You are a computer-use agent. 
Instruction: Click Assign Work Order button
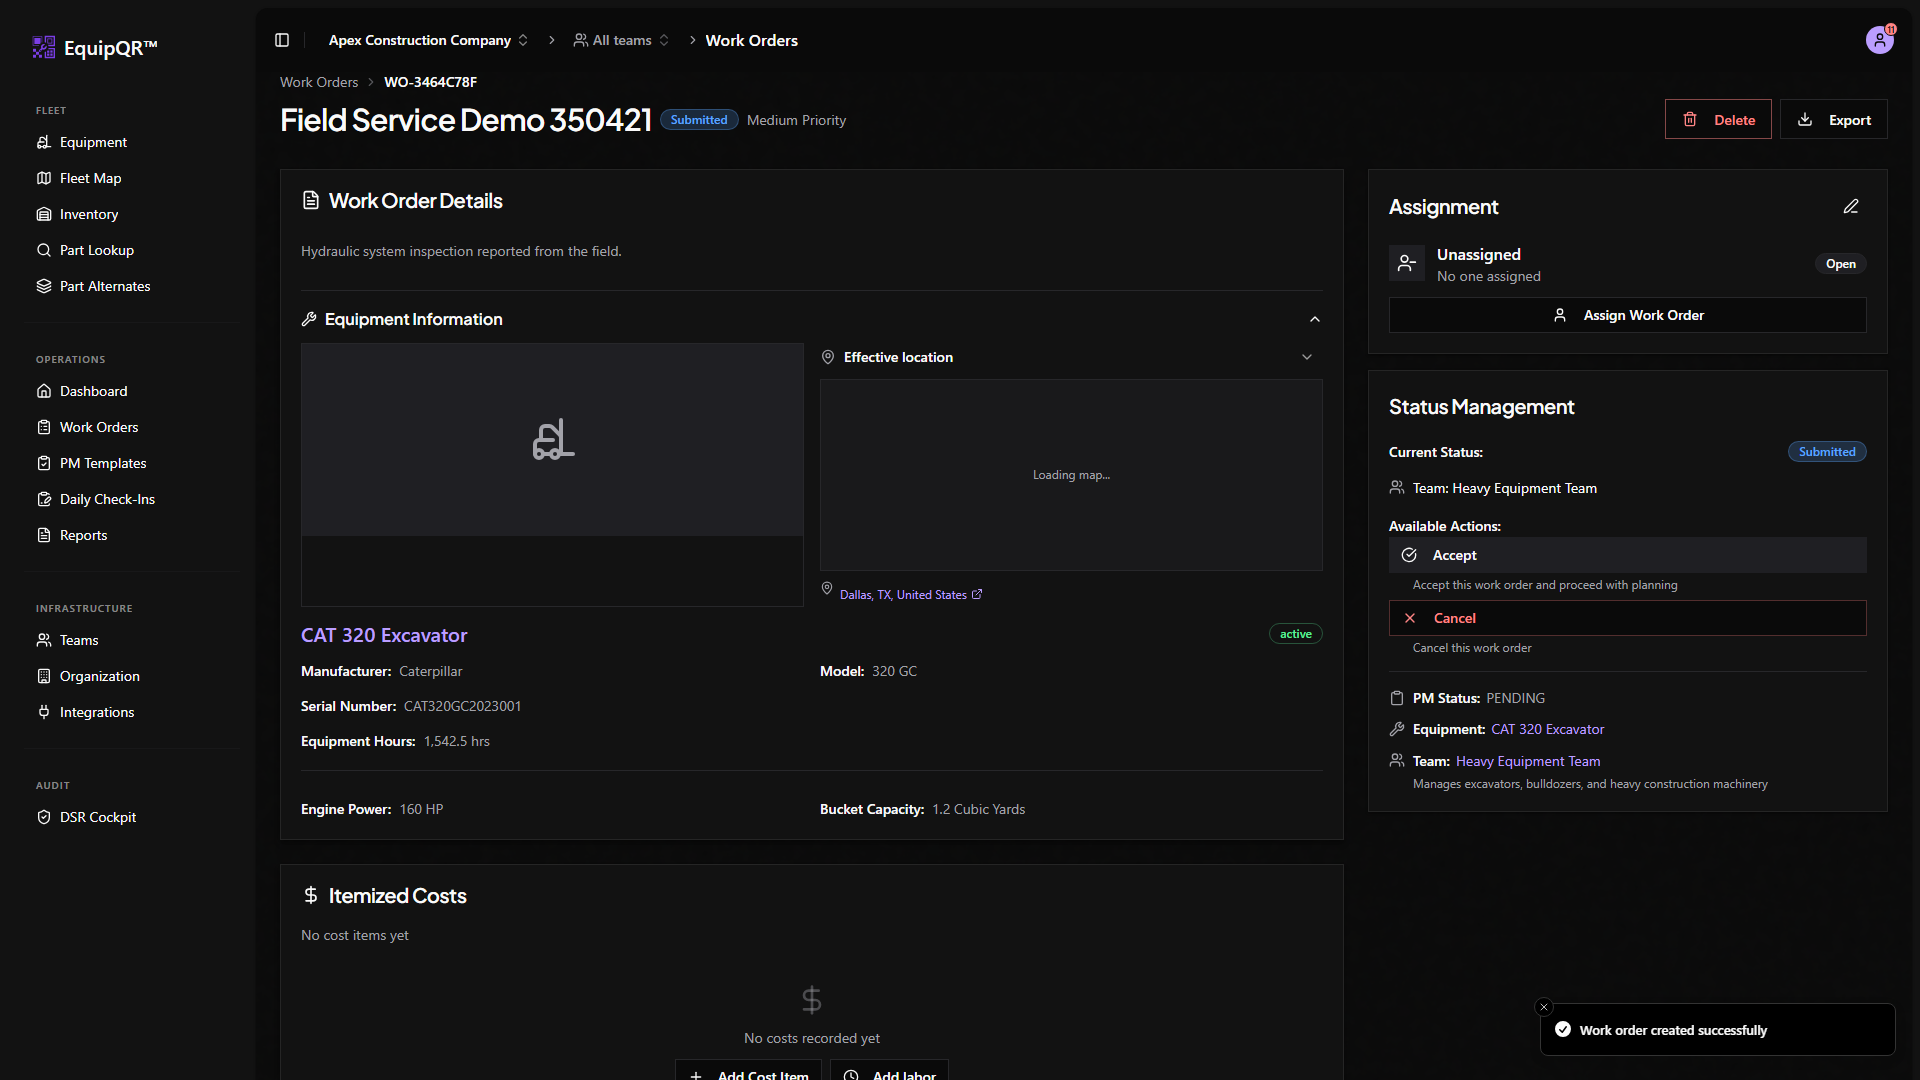click(1627, 315)
